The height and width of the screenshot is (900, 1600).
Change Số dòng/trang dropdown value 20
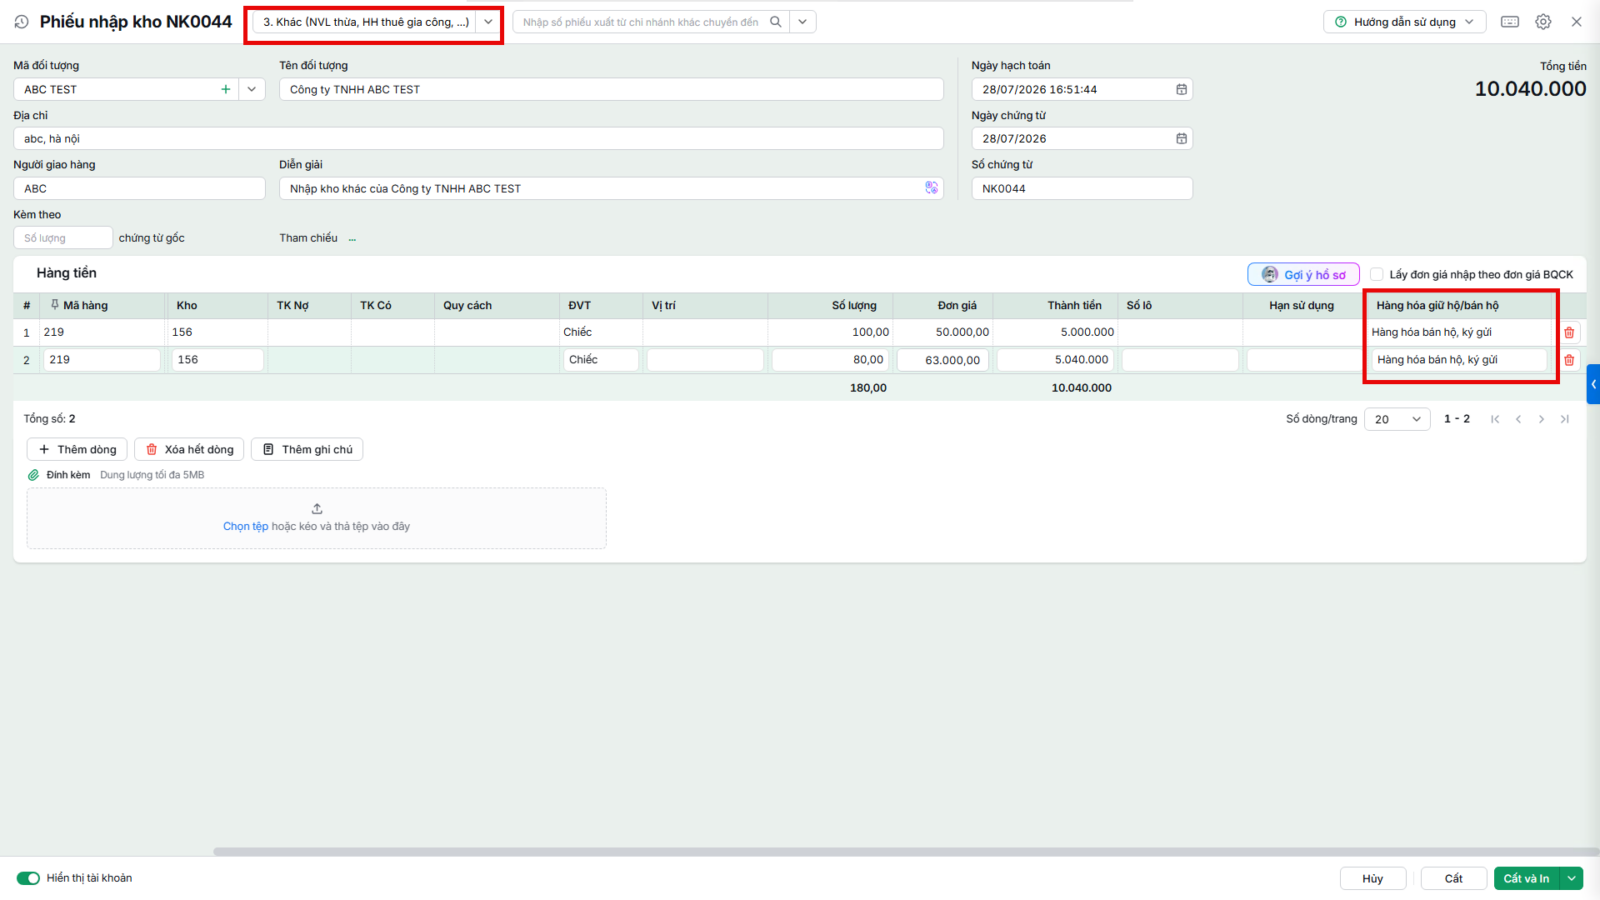[x=1397, y=419]
